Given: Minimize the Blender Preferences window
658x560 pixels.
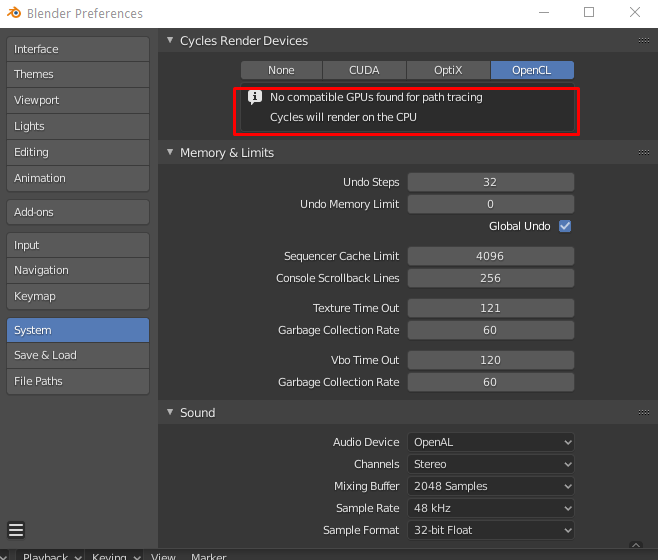Looking at the screenshot, I should [544, 13].
